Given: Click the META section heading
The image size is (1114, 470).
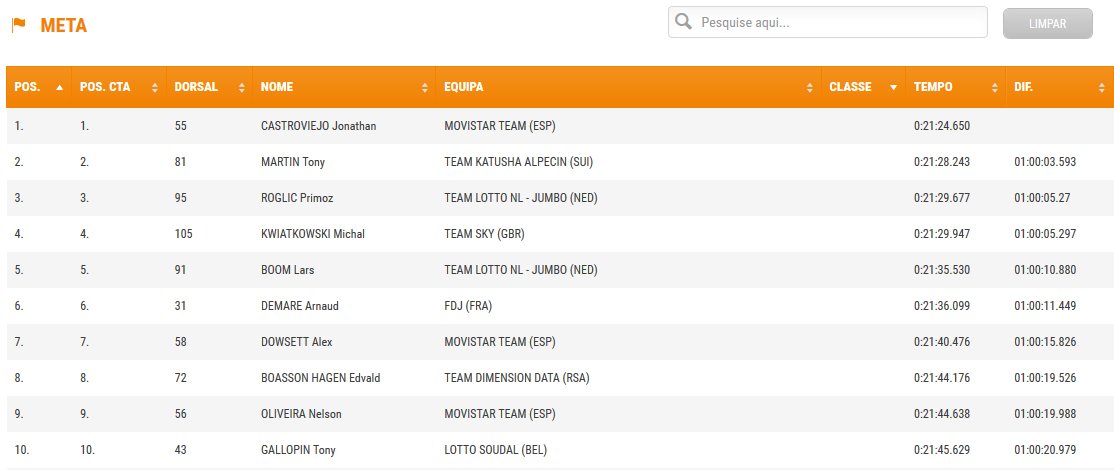Looking at the screenshot, I should tap(63, 26).
